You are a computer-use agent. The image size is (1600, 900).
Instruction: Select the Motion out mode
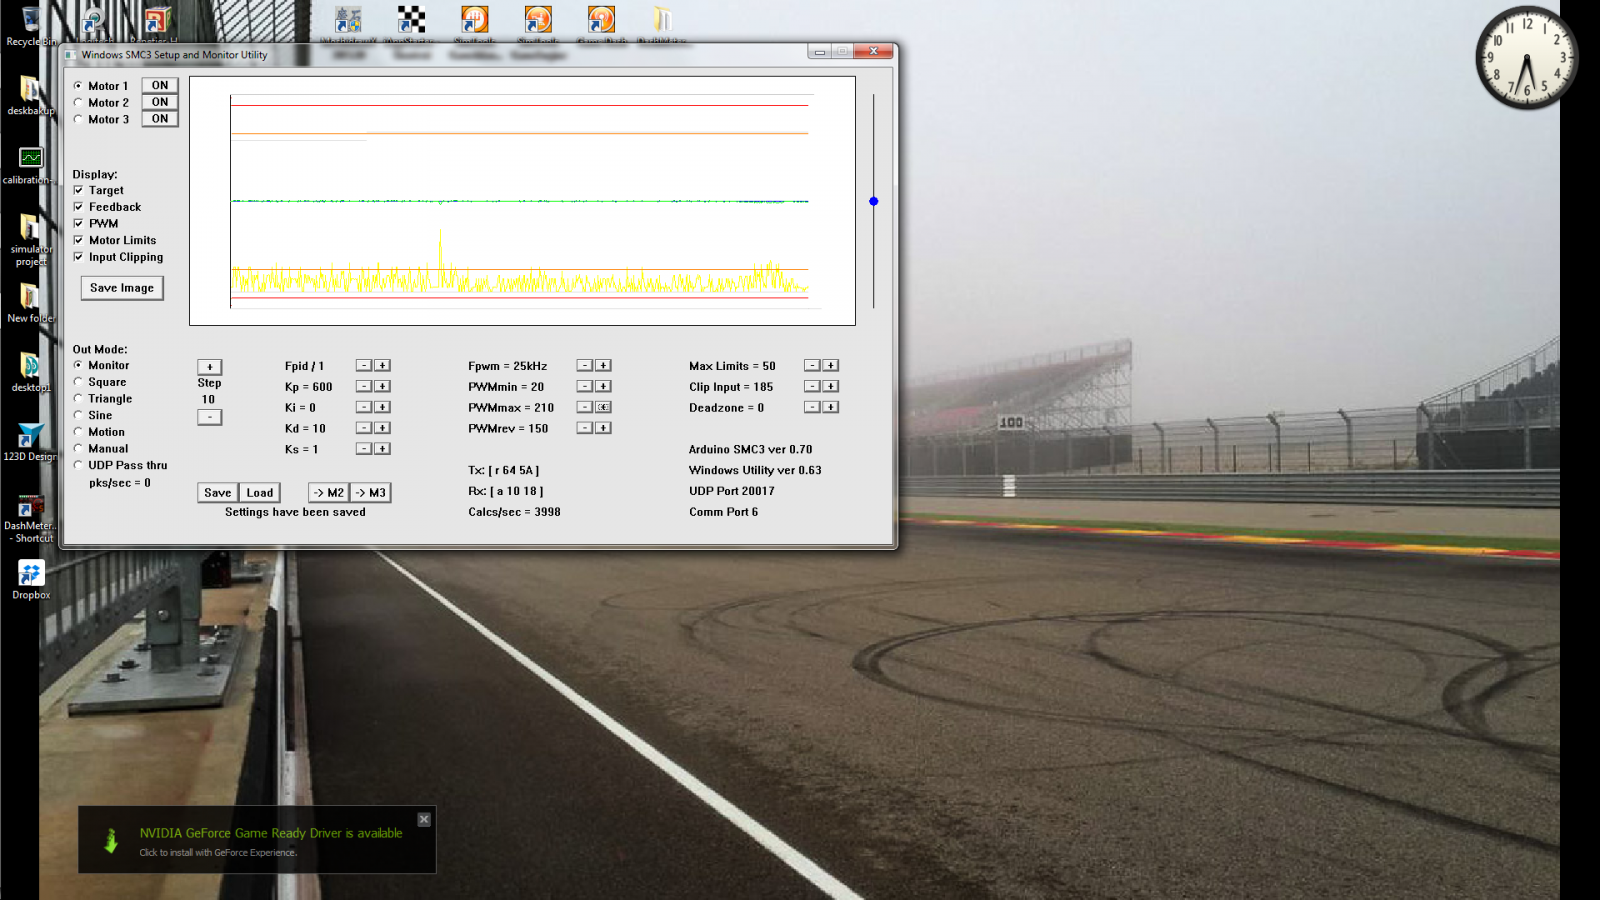coord(78,432)
